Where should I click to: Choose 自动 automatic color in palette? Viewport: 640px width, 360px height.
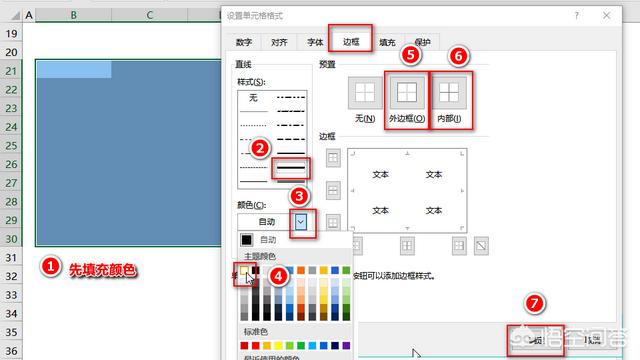295,240
